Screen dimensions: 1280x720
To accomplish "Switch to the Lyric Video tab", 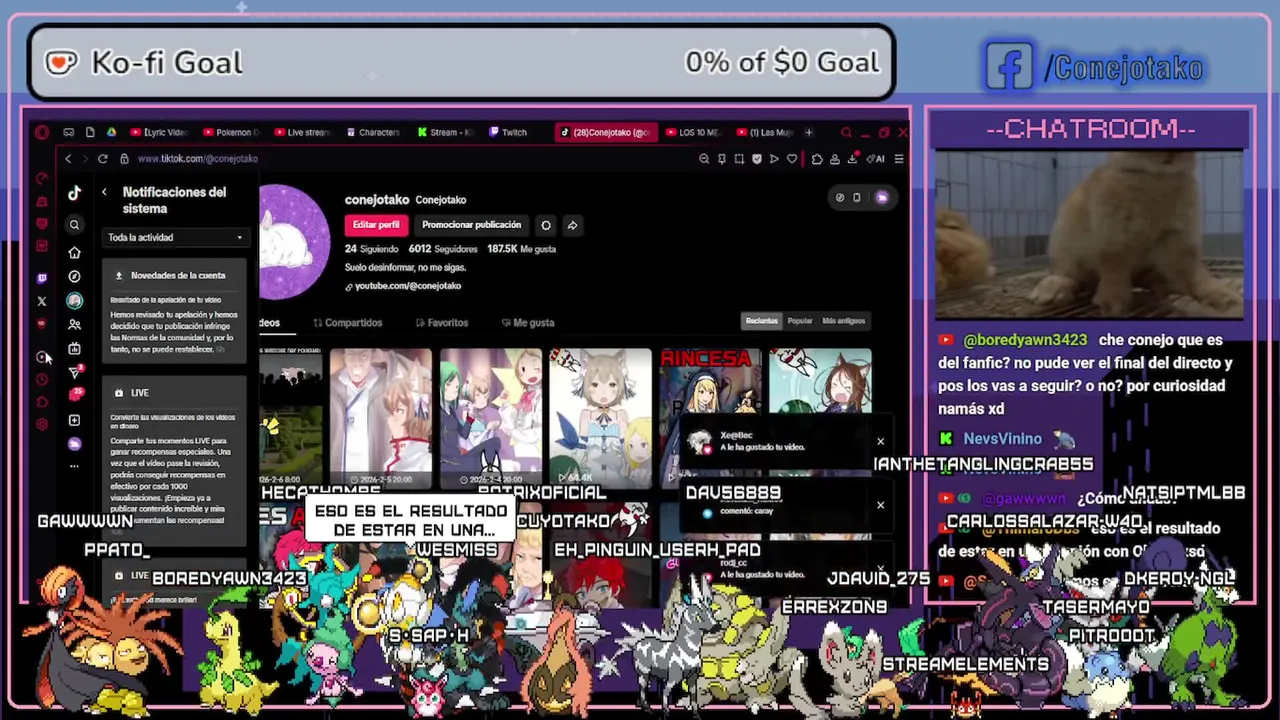I will click(160, 132).
